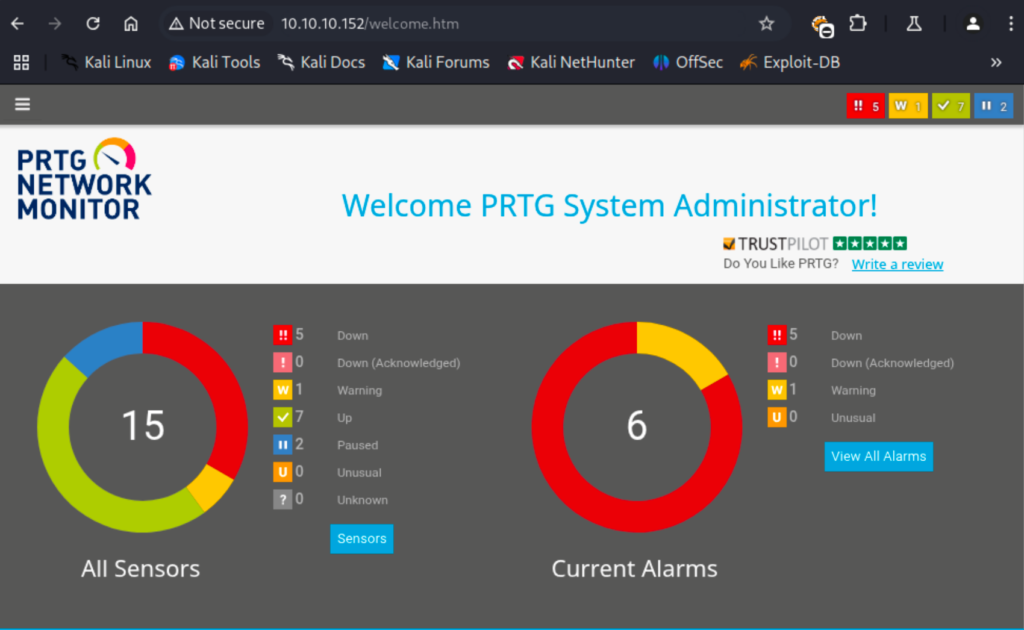1024x630 pixels.
Task: Open the browser three-dot menu
Action: [1010, 24]
